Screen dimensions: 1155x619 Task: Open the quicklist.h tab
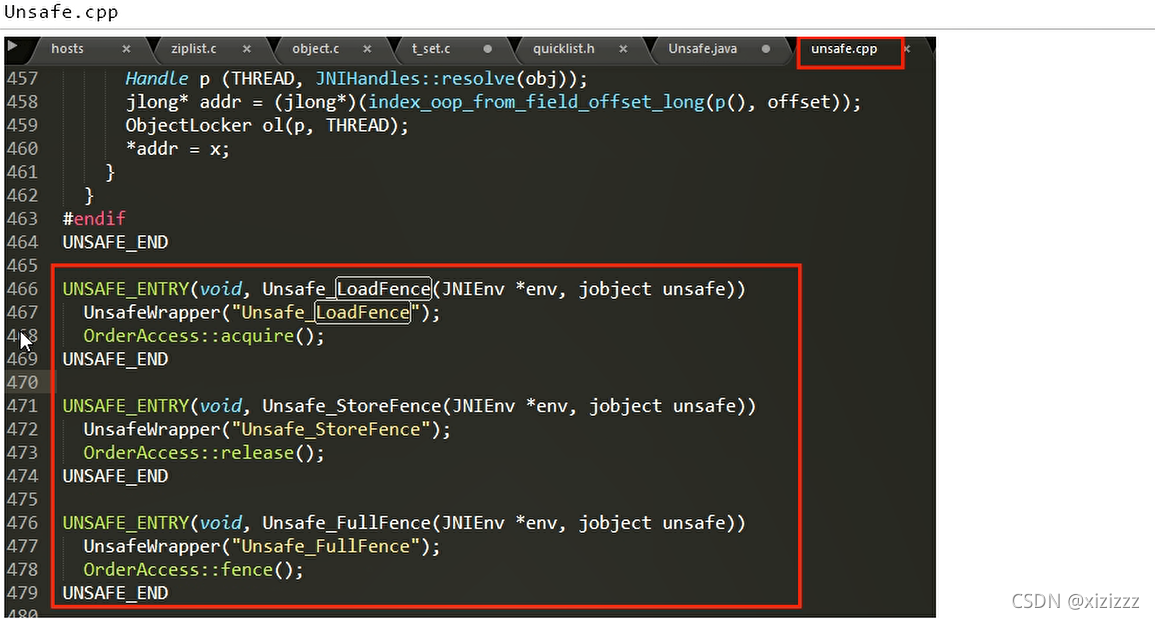[x=564, y=49]
